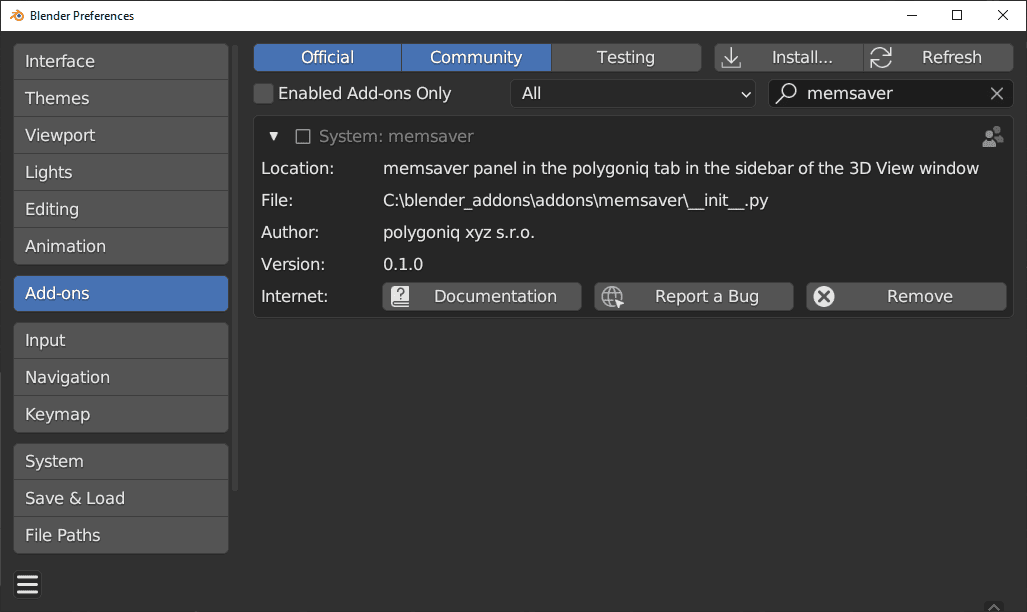Open the All categories dropdown

[632, 92]
